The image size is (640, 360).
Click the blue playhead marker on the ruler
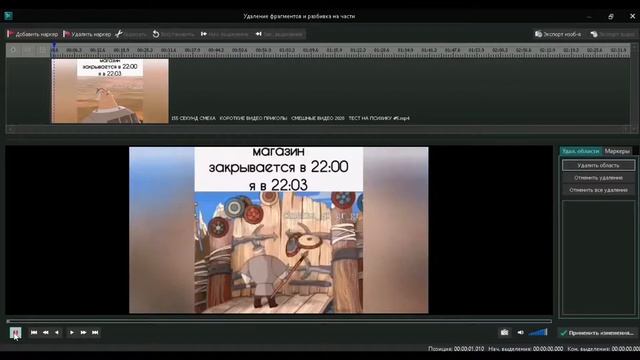[54, 46]
